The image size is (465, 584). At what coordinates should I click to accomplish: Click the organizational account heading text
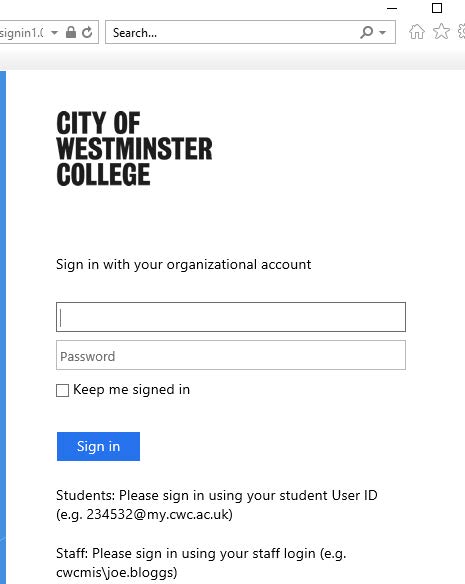pos(183,264)
